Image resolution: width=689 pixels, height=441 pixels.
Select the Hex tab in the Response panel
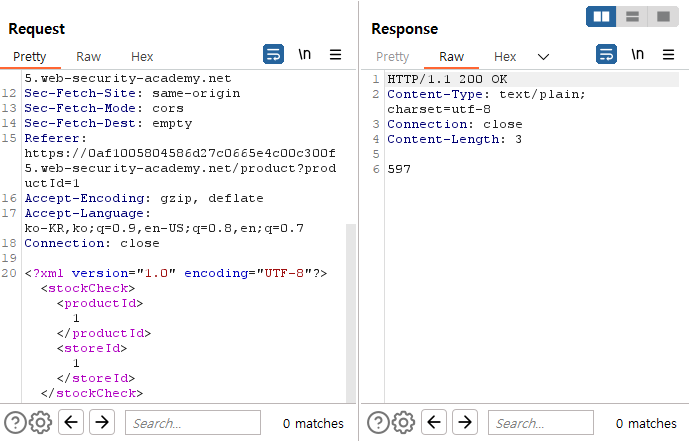505,57
